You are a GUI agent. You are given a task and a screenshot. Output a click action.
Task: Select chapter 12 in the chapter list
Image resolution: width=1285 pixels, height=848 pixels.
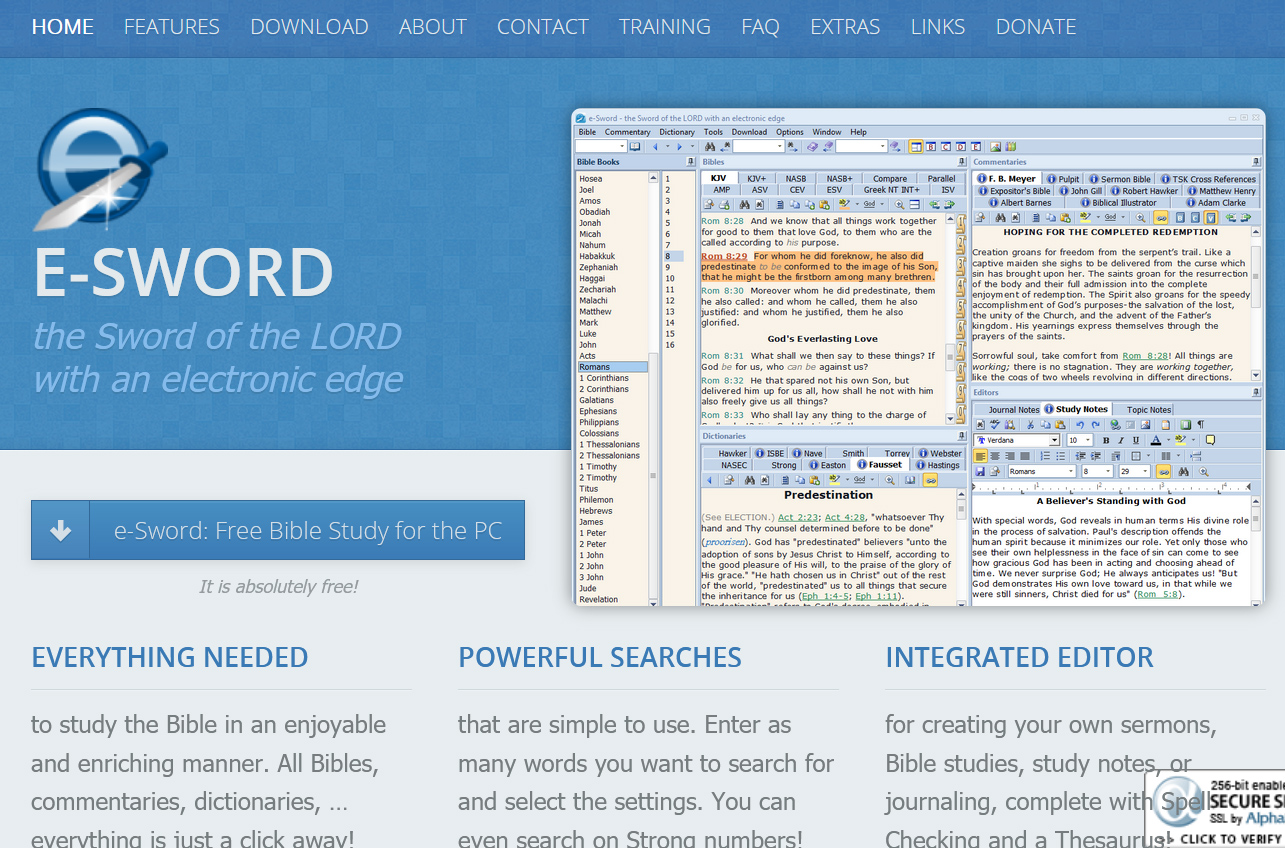point(670,300)
